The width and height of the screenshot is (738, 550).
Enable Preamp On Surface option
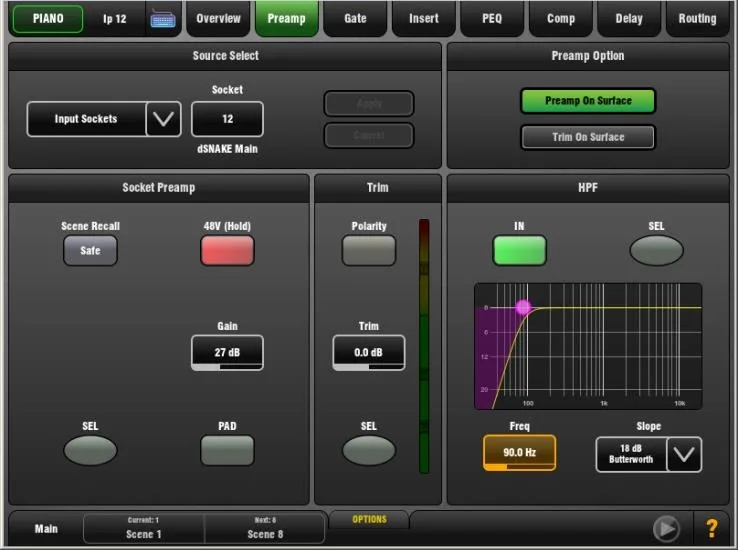point(588,101)
